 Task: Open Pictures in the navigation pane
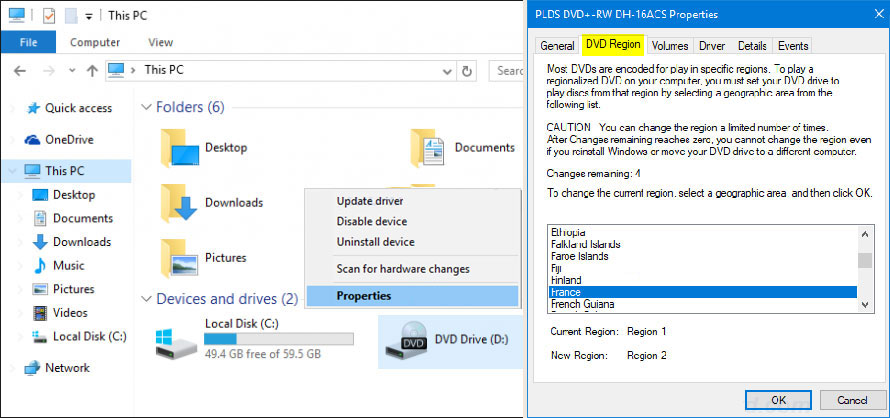[74, 289]
